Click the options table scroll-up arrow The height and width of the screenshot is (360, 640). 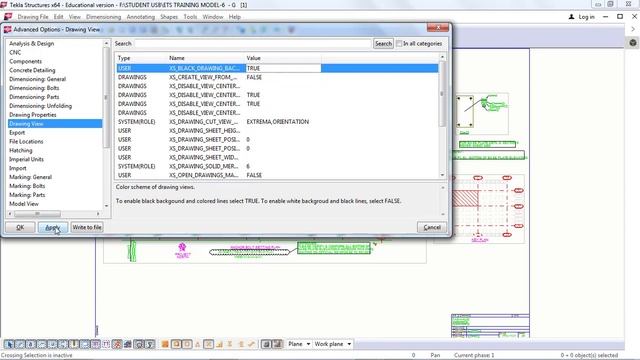pyautogui.click(x=442, y=57)
